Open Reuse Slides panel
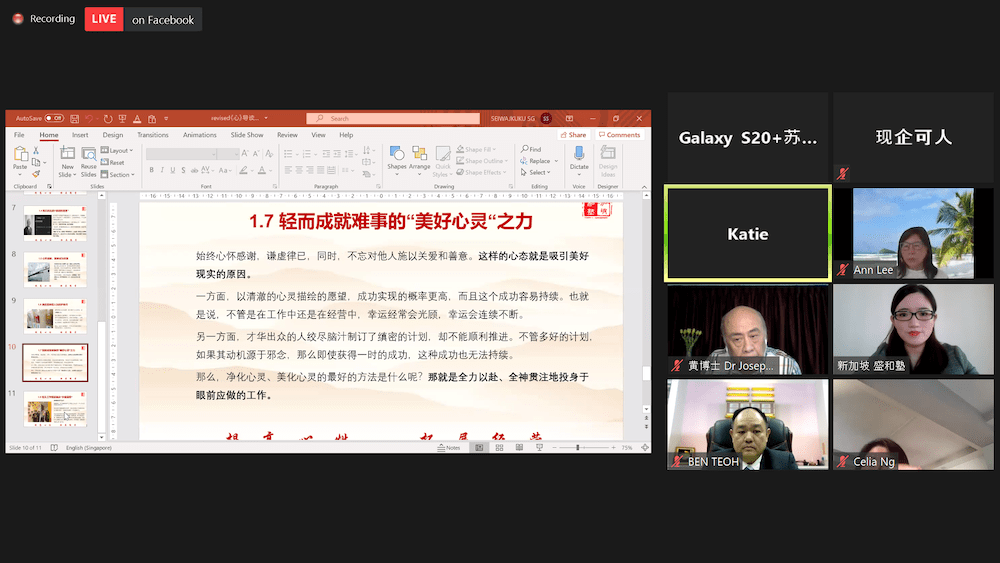Screen dimensions: 1000x563 (x=90, y=158)
